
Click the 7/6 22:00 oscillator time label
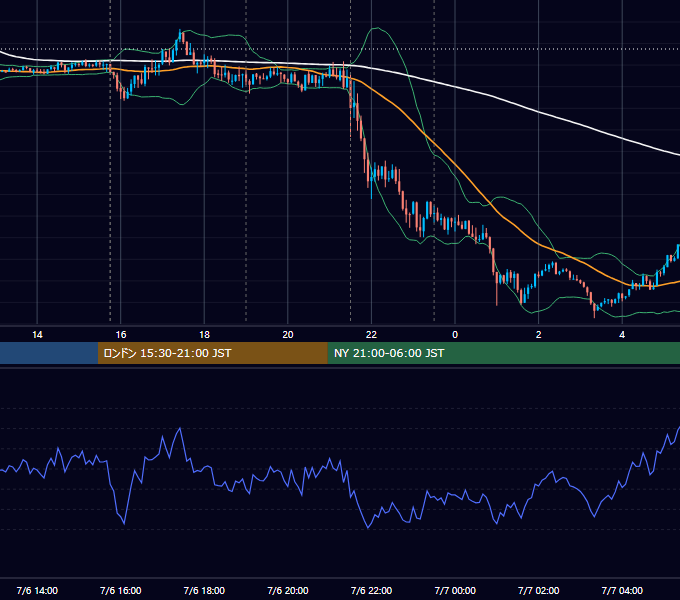point(371,590)
